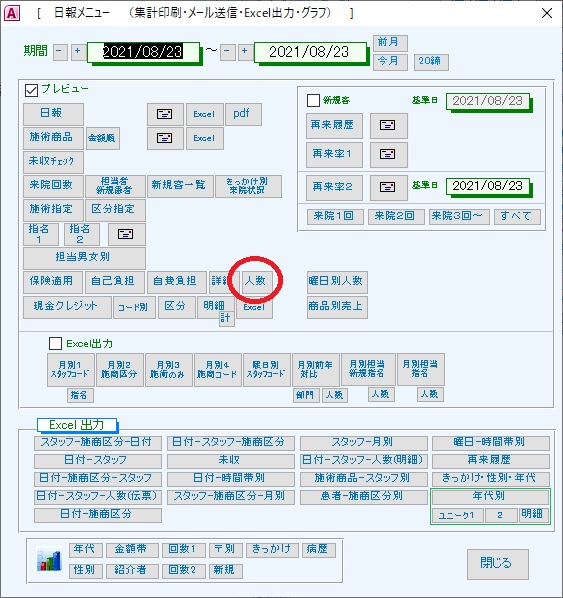Screen dimensions: 563x598
Task: Click mail icon beside 指名2 button
Action: click(x=126, y=234)
